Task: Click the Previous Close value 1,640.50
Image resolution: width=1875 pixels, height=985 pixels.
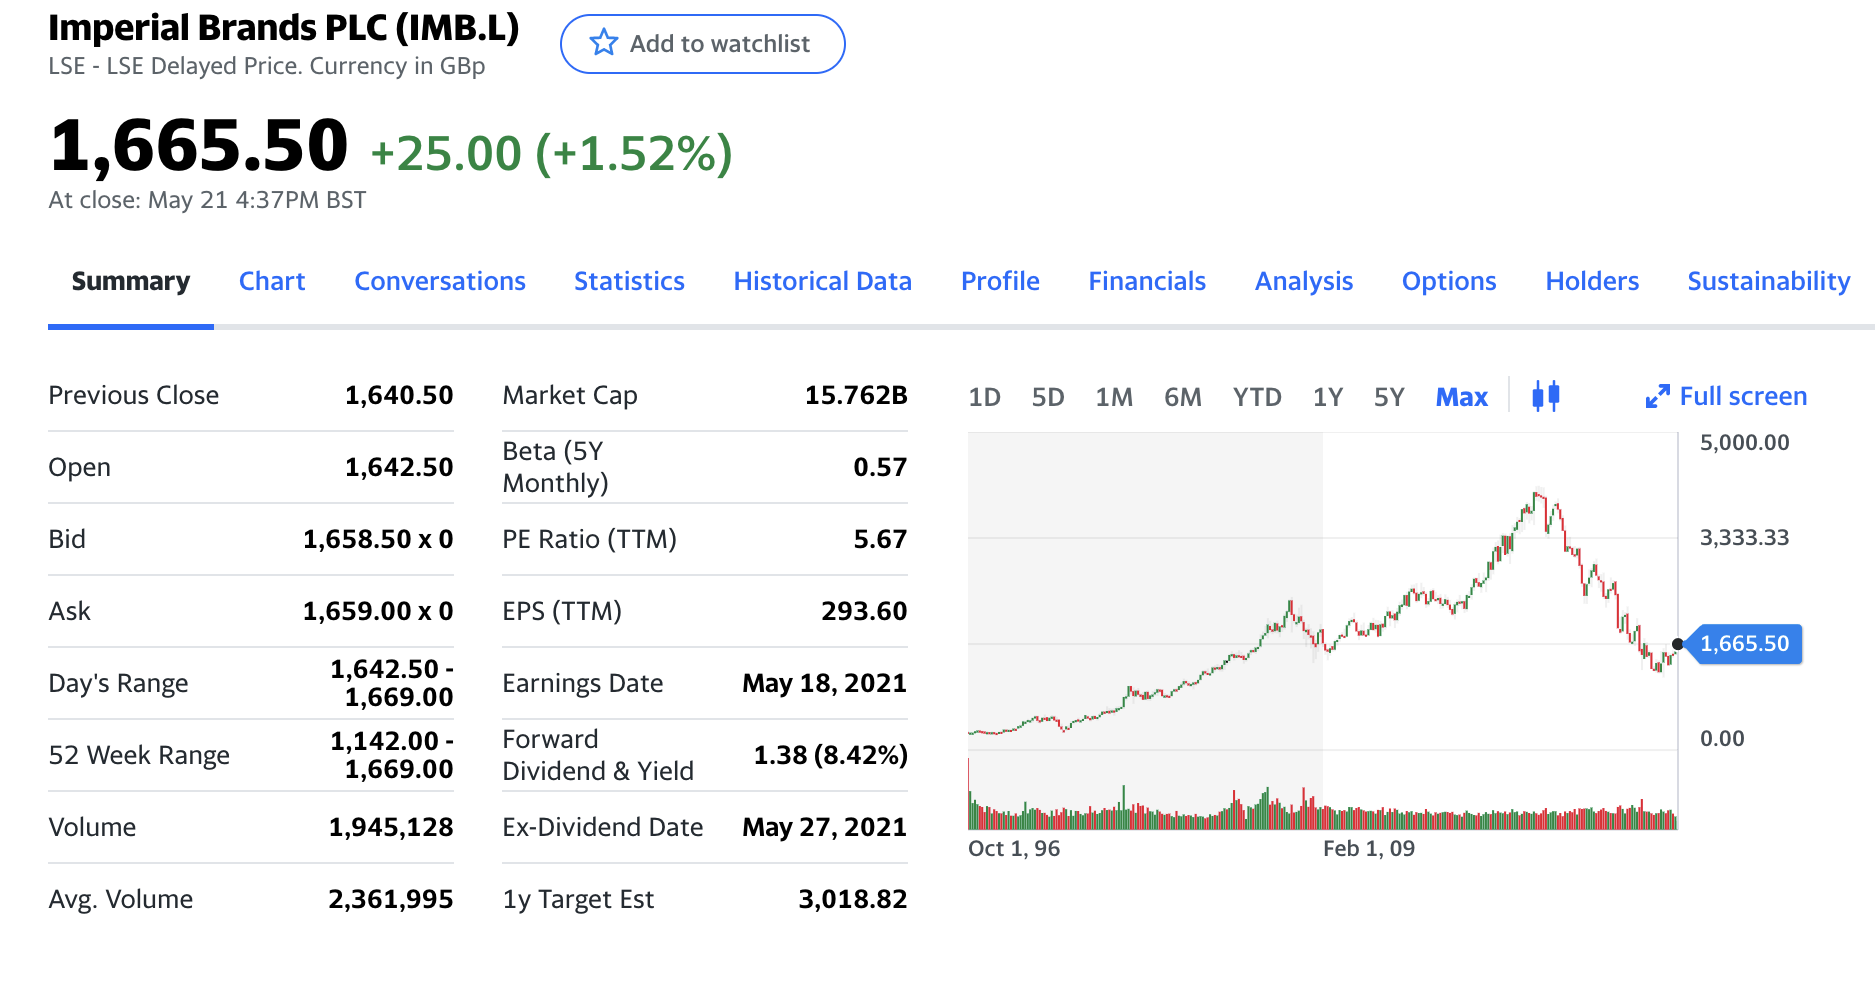Action: coord(399,395)
